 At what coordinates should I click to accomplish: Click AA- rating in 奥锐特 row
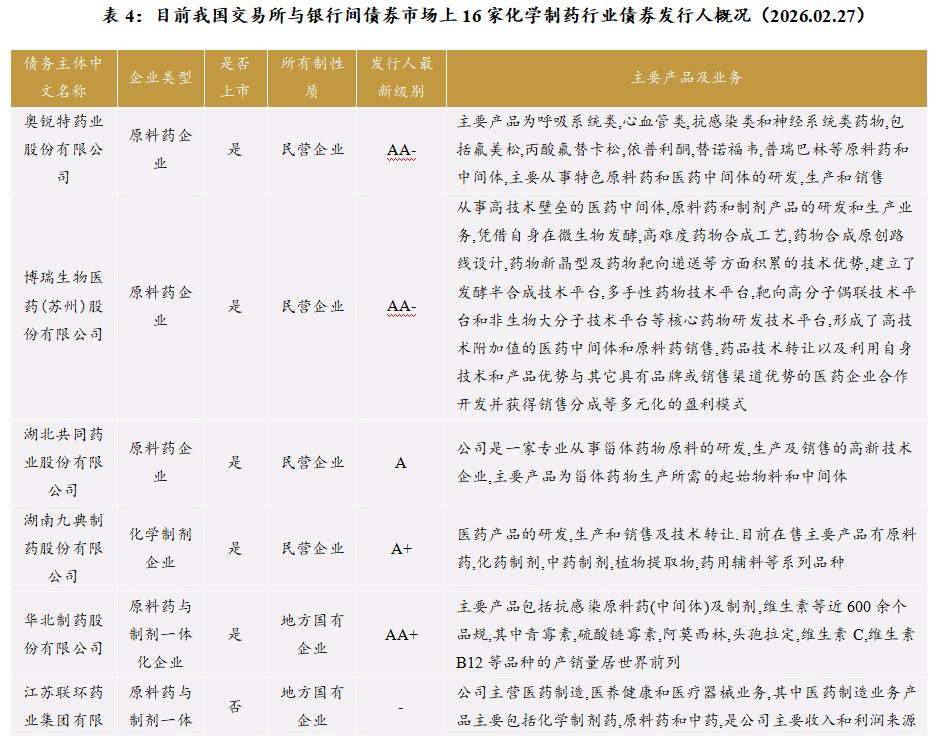401,150
